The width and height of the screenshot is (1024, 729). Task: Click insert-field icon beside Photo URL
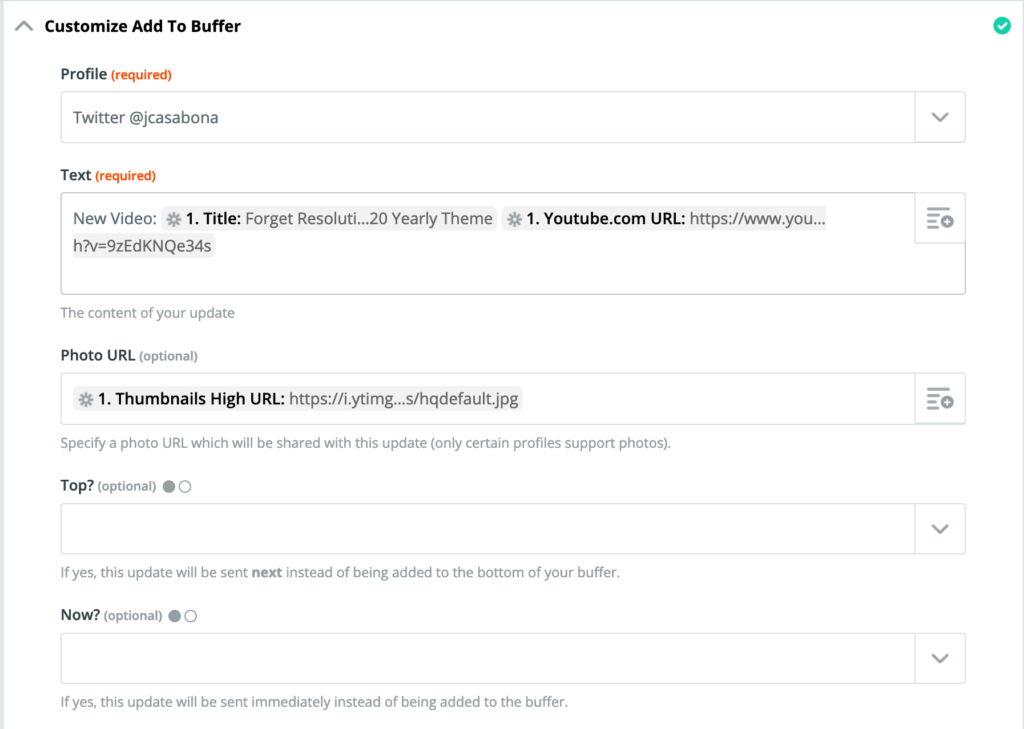tap(939, 399)
